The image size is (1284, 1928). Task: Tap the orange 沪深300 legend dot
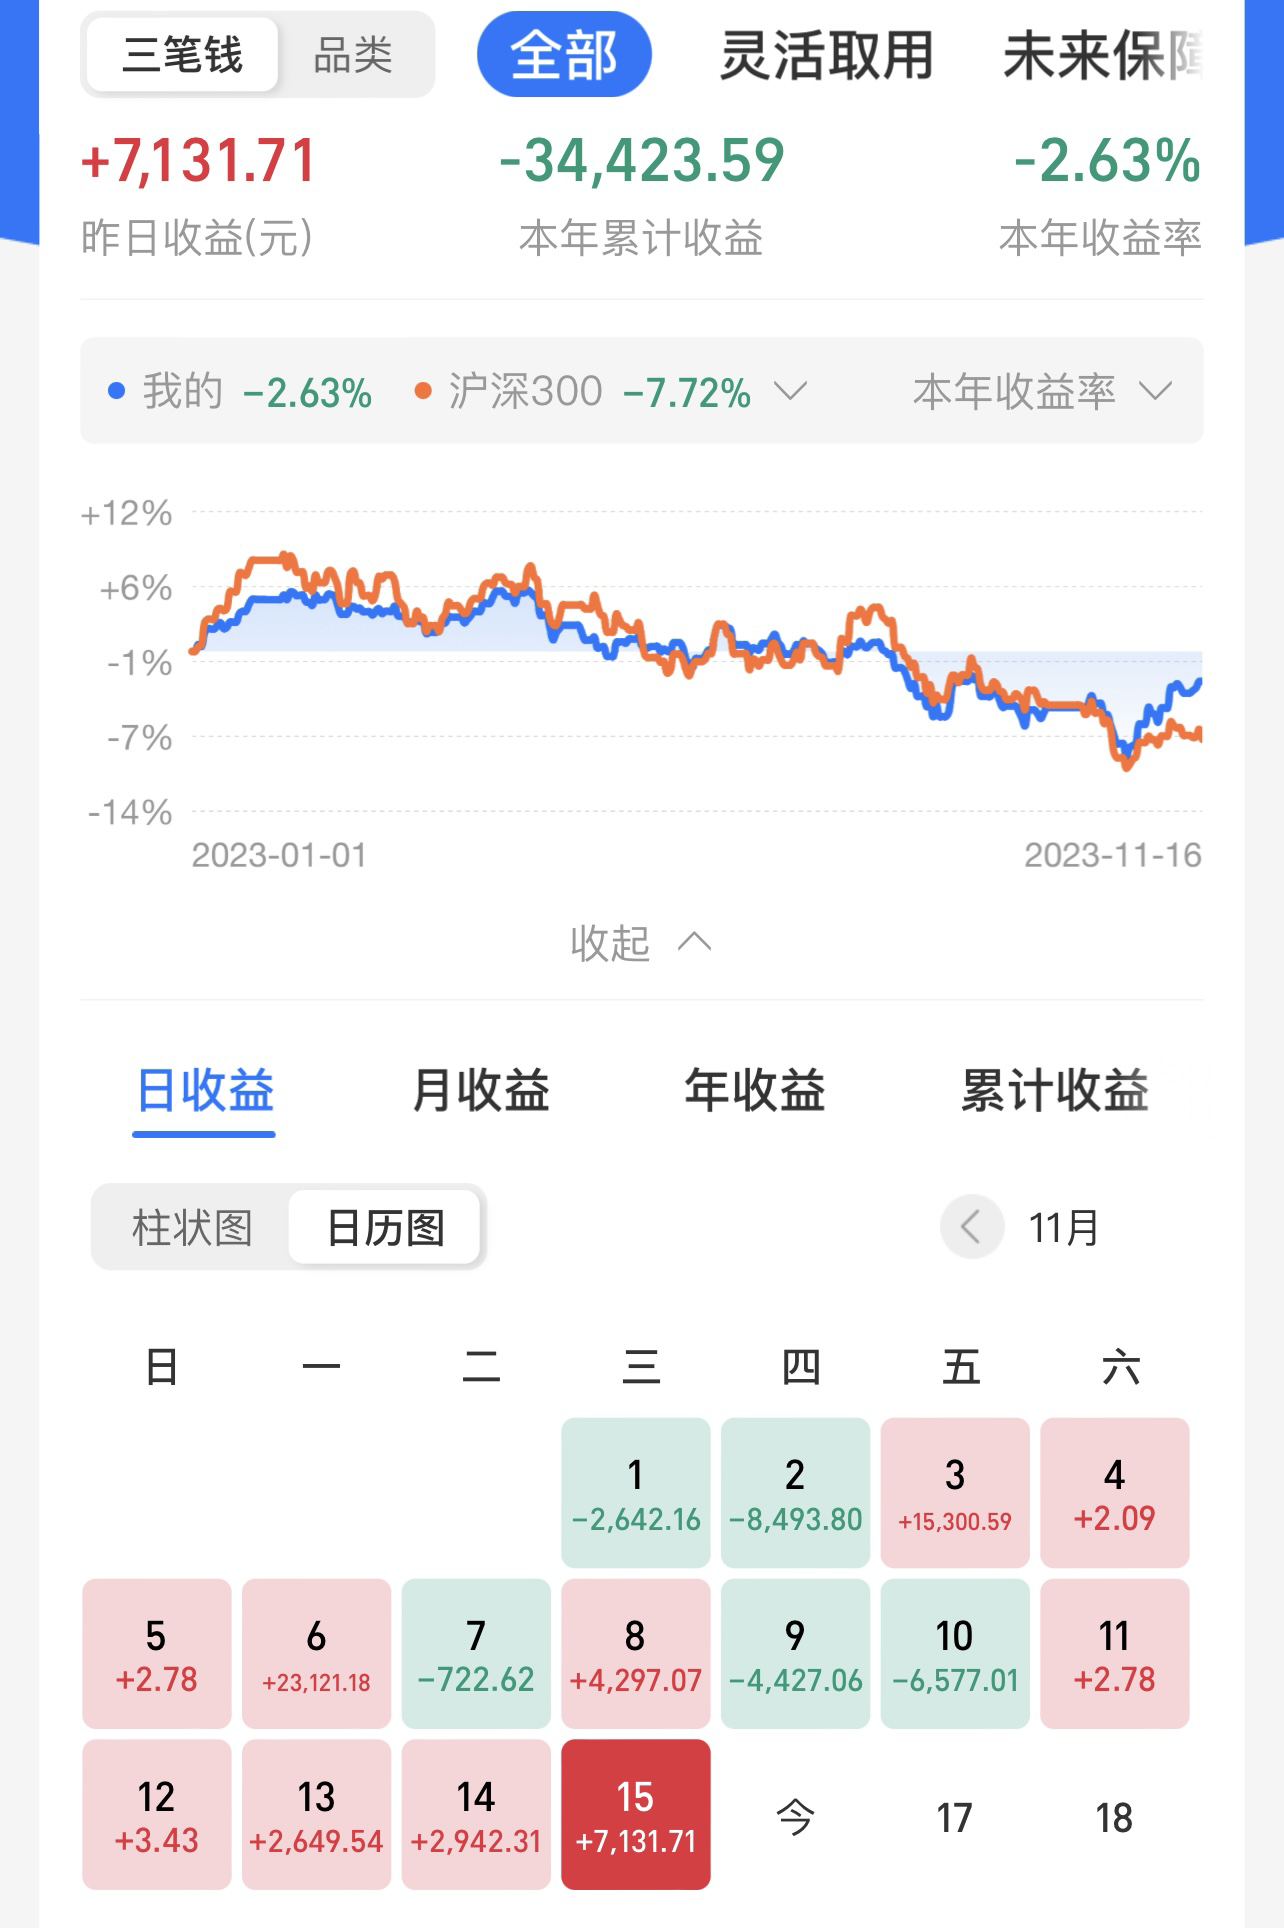pyautogui.click(x=423, y=391)
